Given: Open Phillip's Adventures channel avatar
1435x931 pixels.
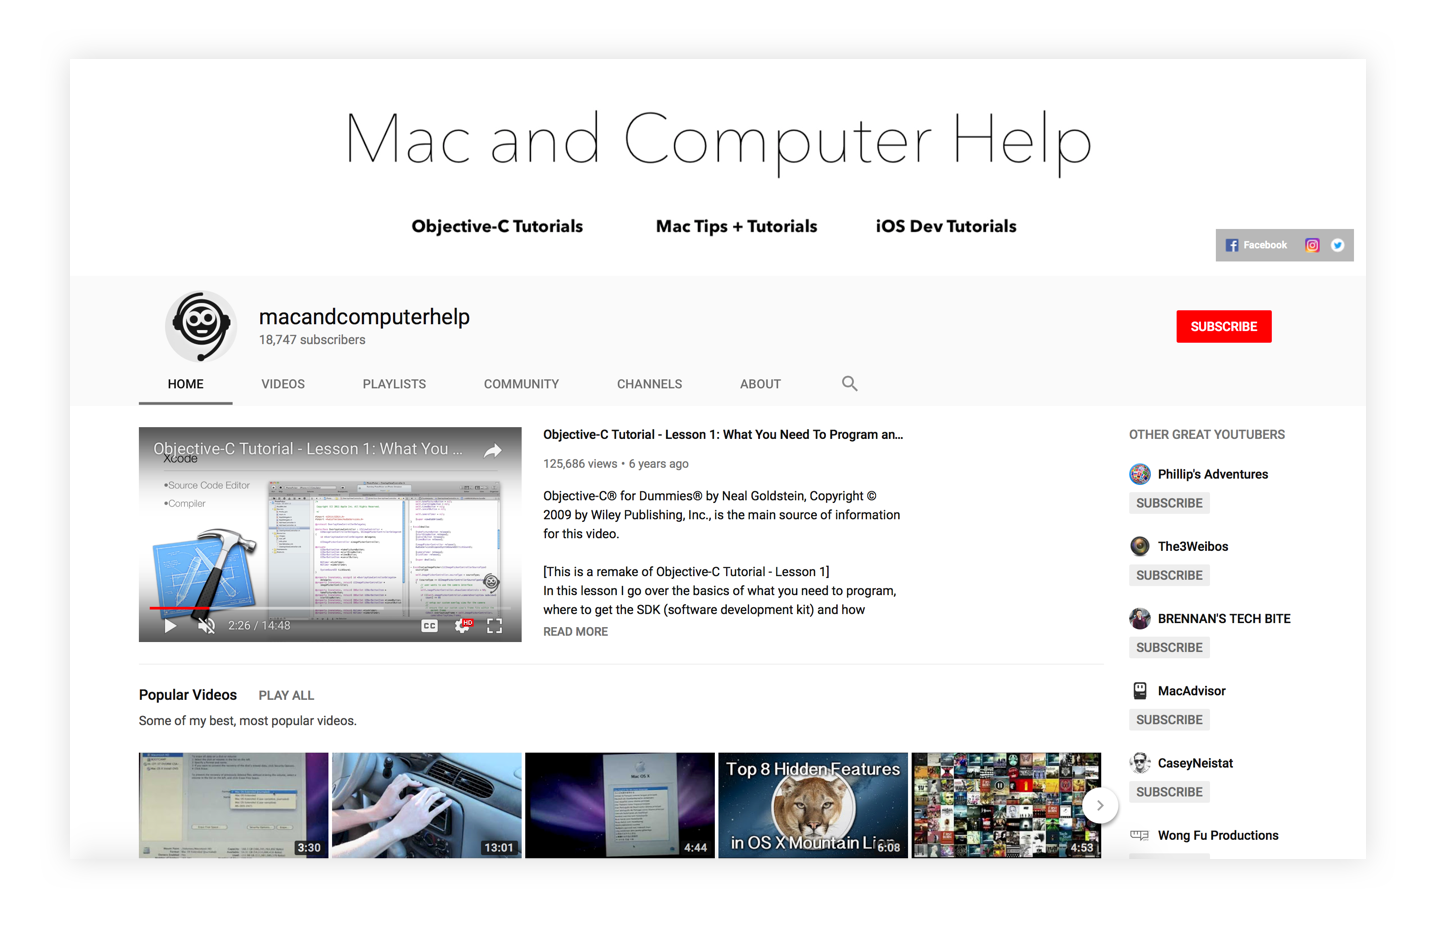Looking at the screenshot, I should (1140, 474).
